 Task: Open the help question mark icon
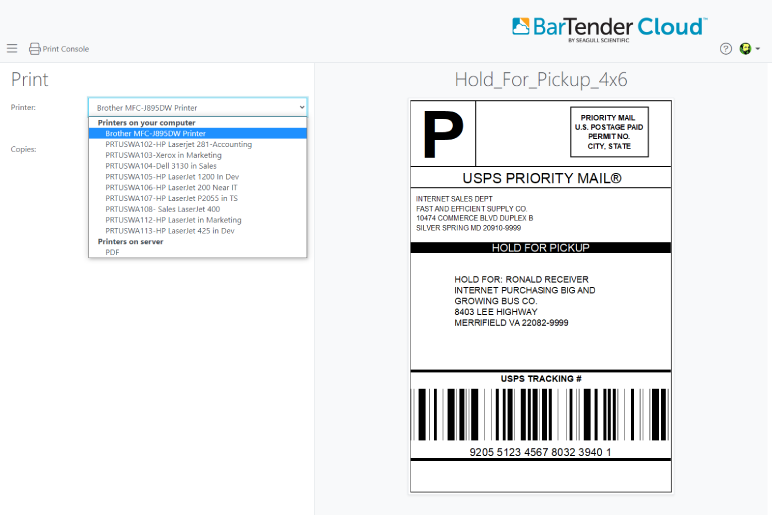coord(726,48)
